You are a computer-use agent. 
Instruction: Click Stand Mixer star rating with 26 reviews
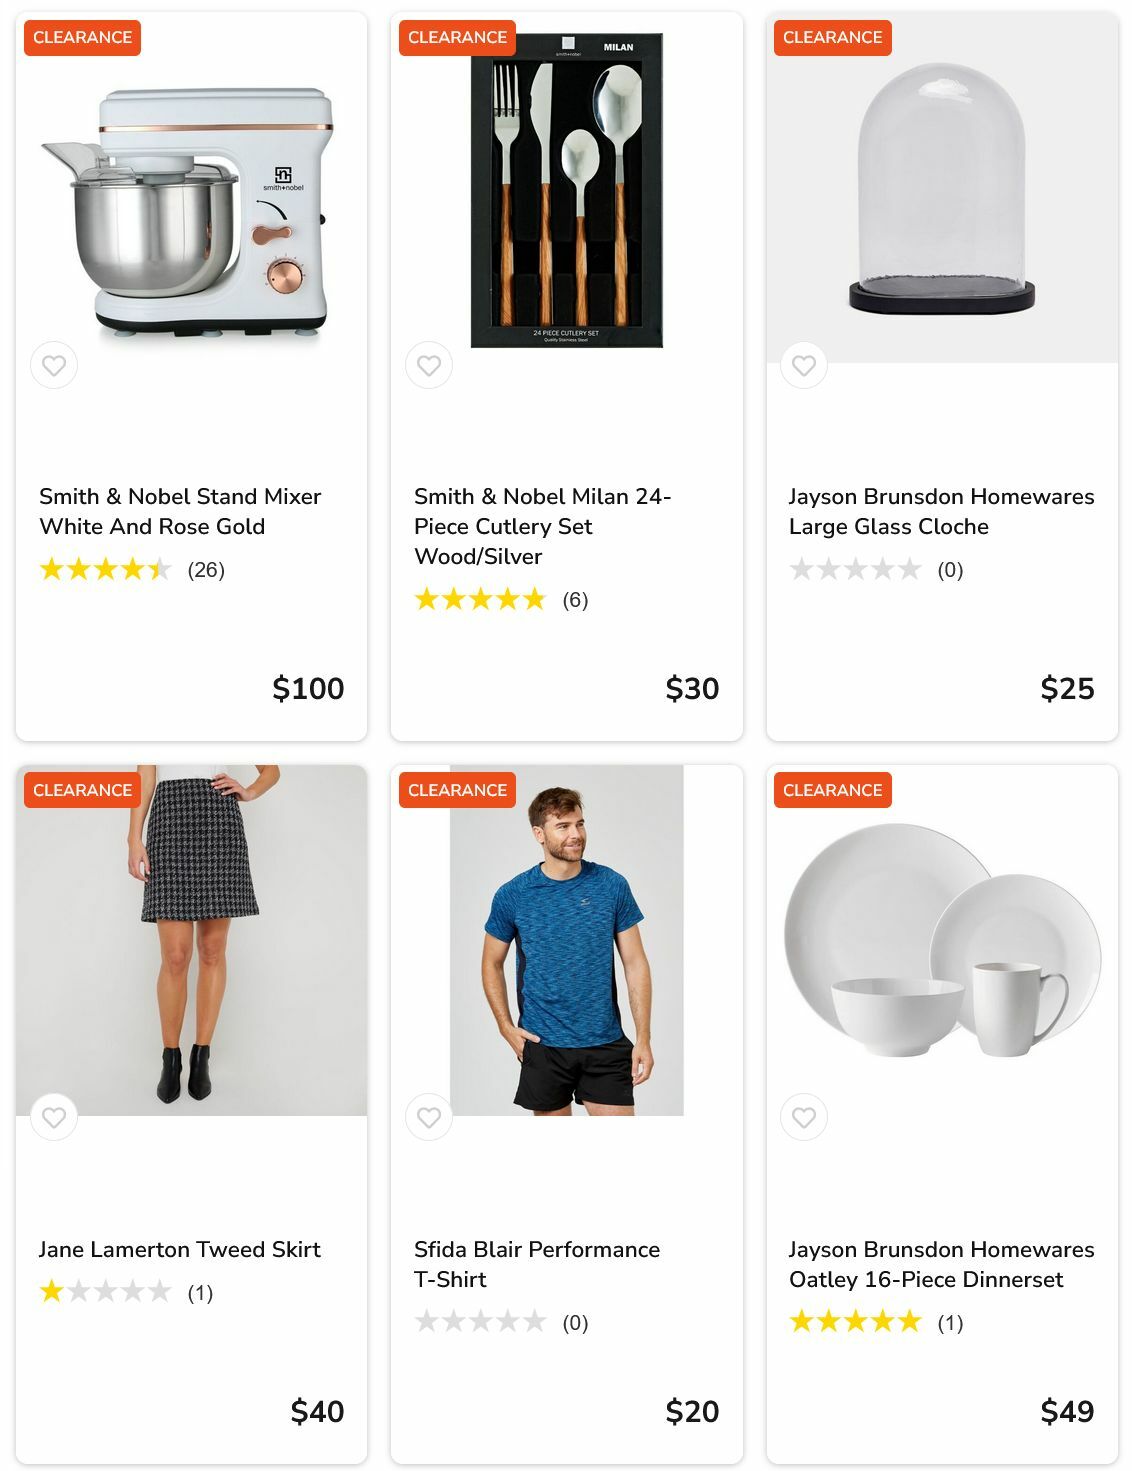pyautogui.click(x=105, y=570)
